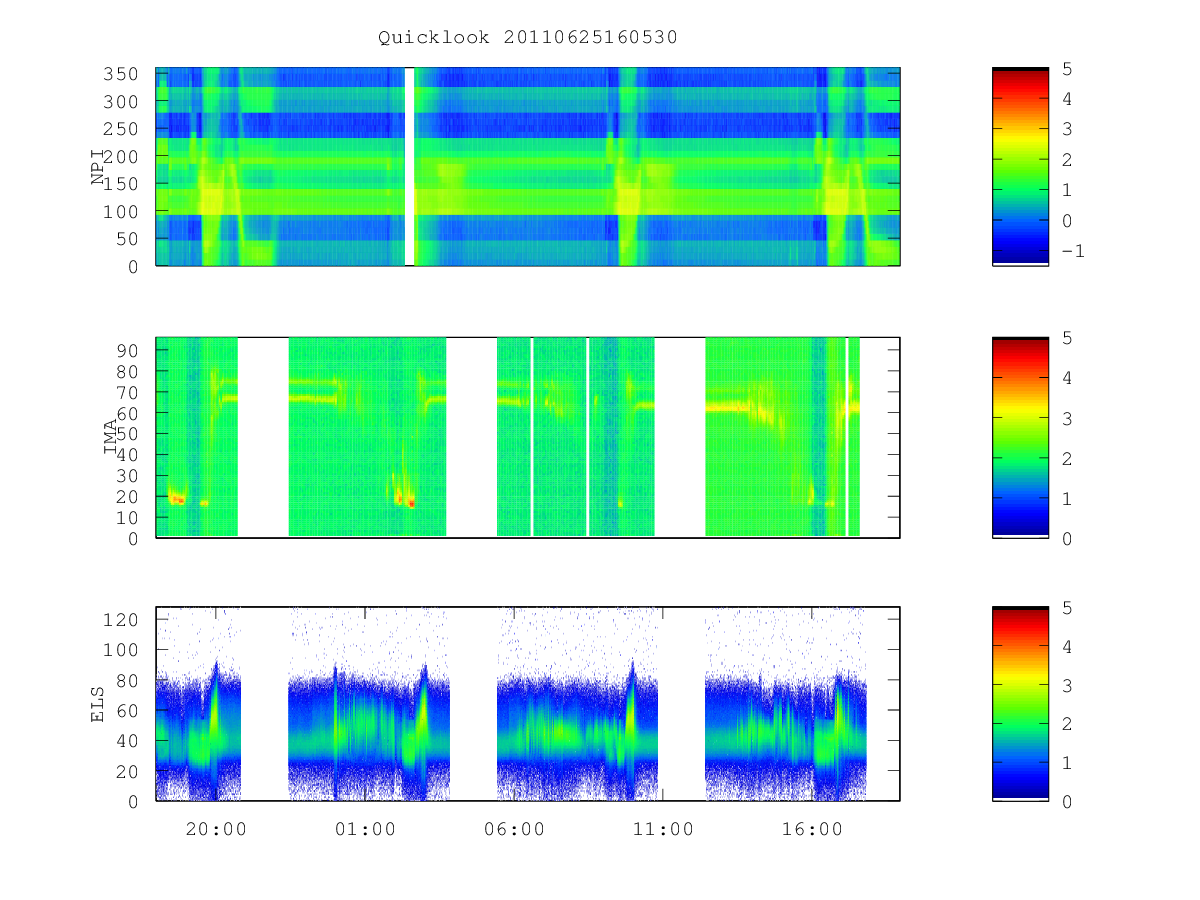Click the ELS spectrogram panel
This screenshot has width=1200, height=900.
click(x=528, y=704)
